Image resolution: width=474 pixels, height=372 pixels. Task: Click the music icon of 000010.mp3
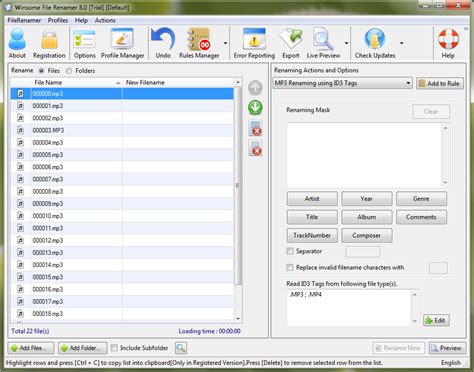(20, 216)
